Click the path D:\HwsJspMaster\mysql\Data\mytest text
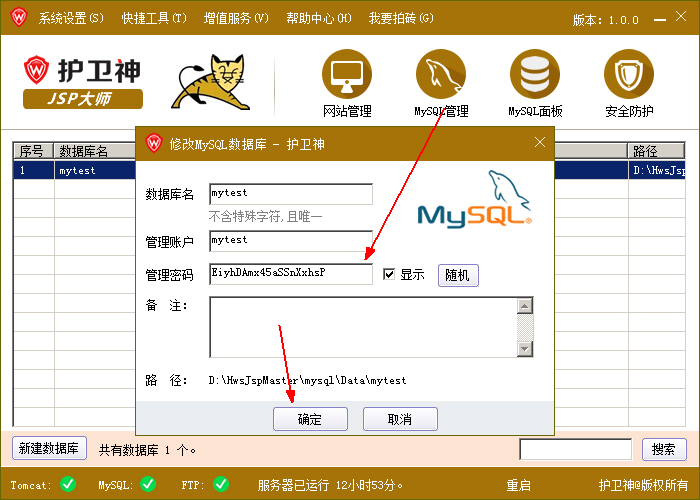This screenshot has width=700, height=500. pyautogui.click(x=308, y=381)
